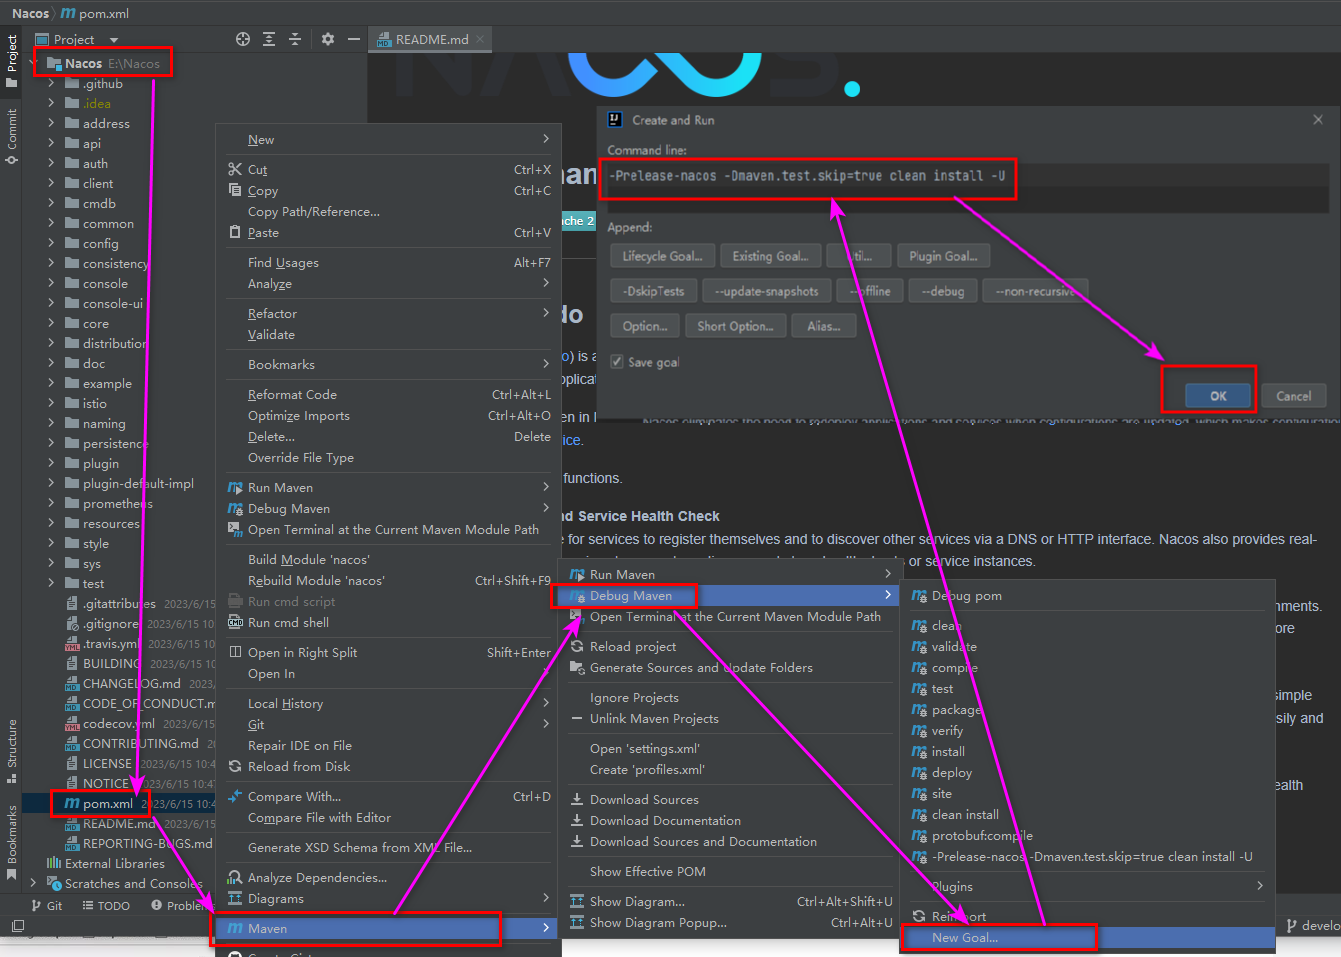Click Find Usages in context menu
Image resolution: width=1341 pixels, height=957 pixels.
389,263
